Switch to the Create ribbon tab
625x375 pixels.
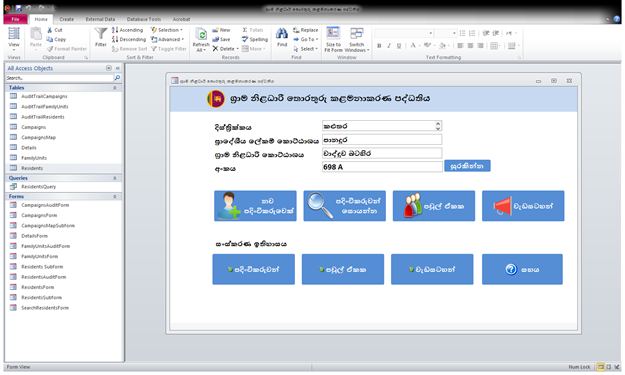(67, 19)
